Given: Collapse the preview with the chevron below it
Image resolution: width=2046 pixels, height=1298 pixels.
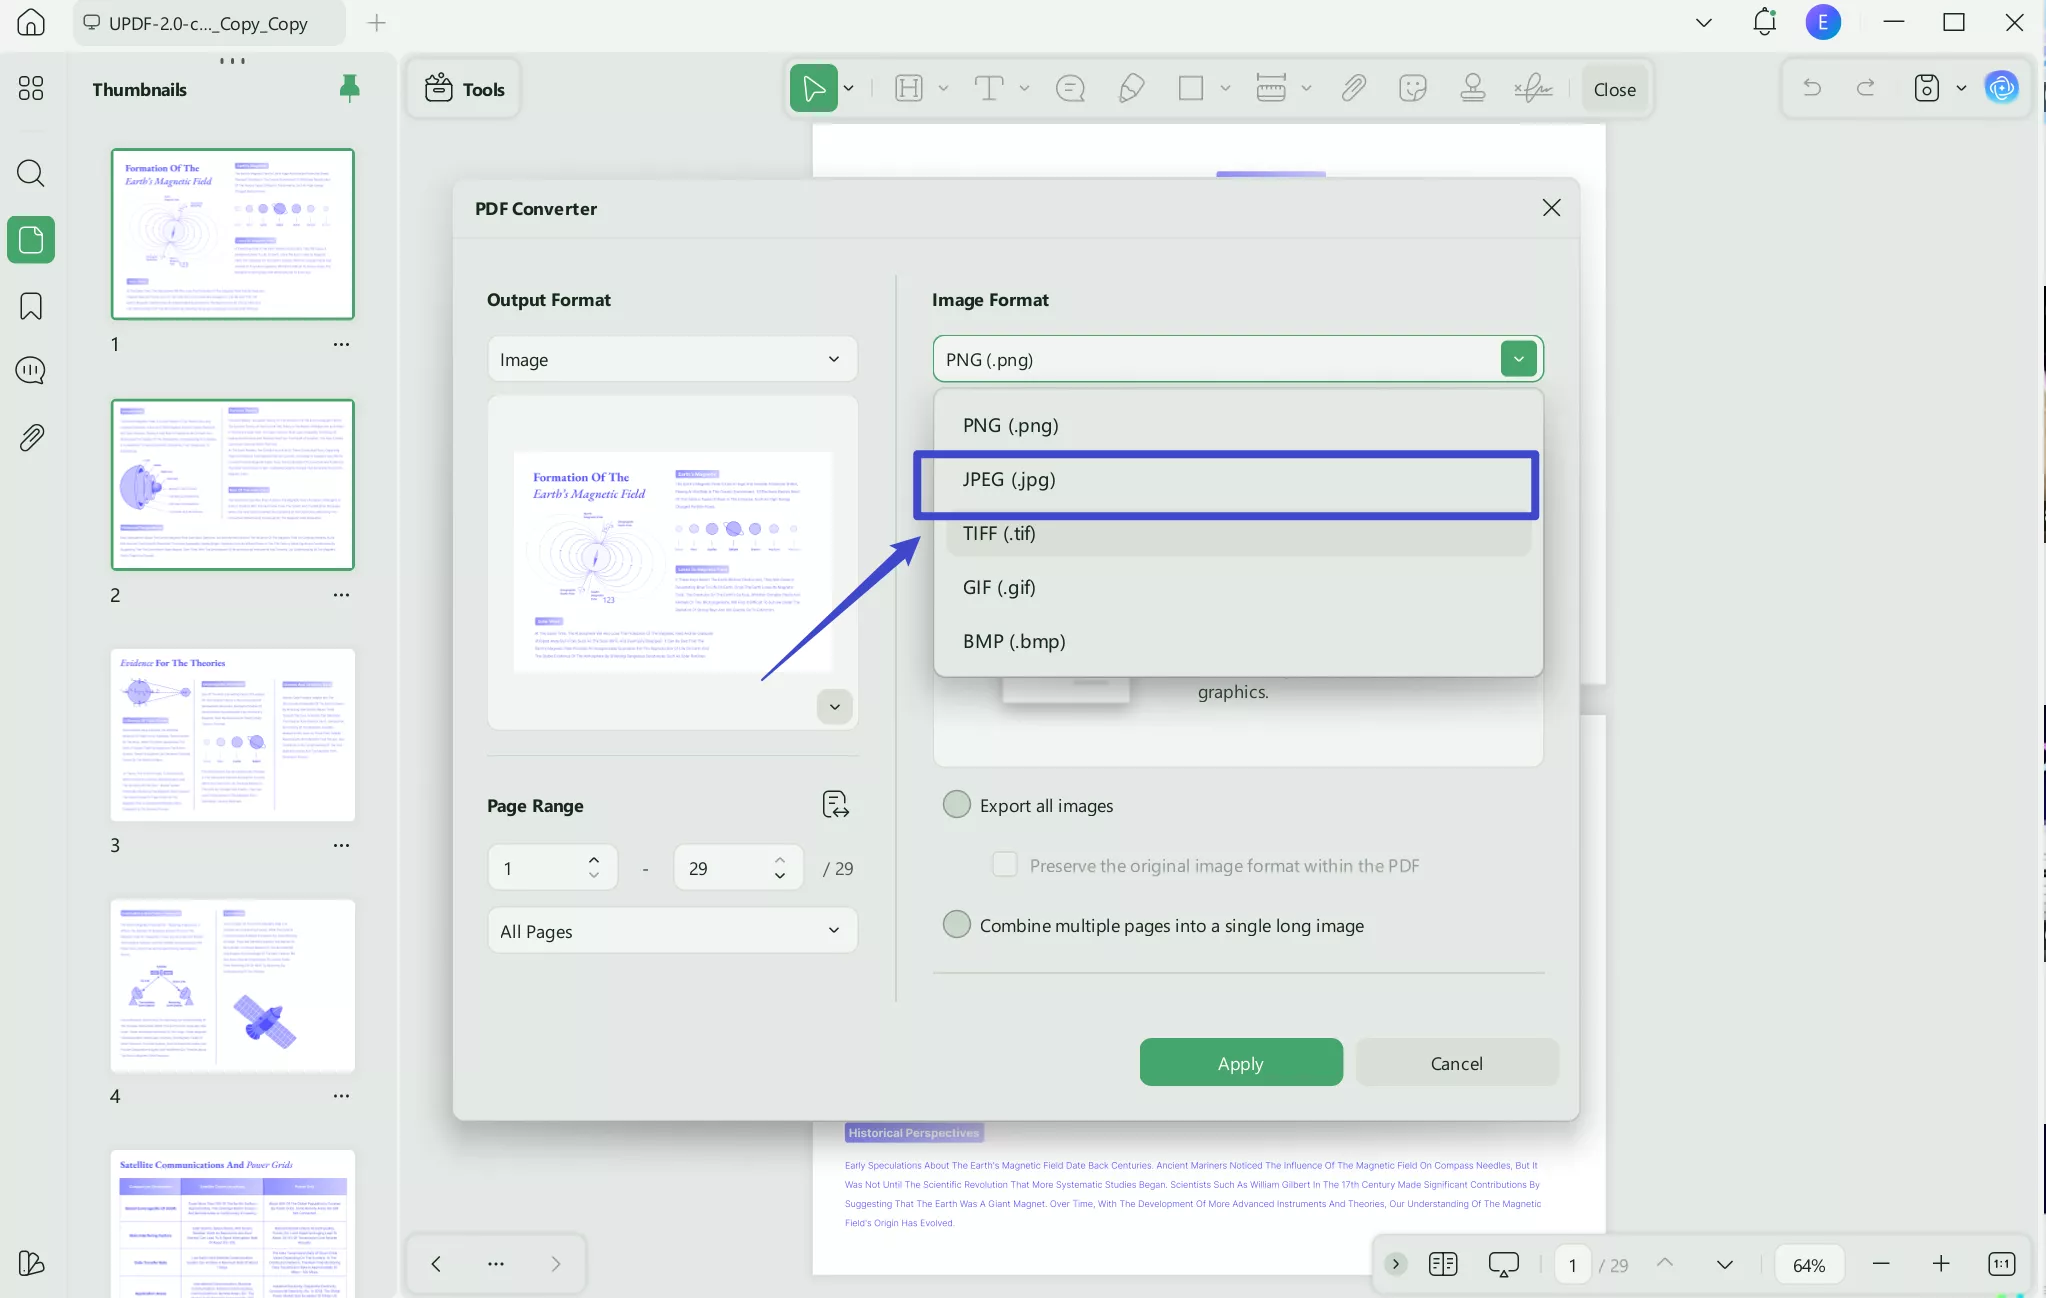Looking at the screenshot, I should [x=834, y=706].
